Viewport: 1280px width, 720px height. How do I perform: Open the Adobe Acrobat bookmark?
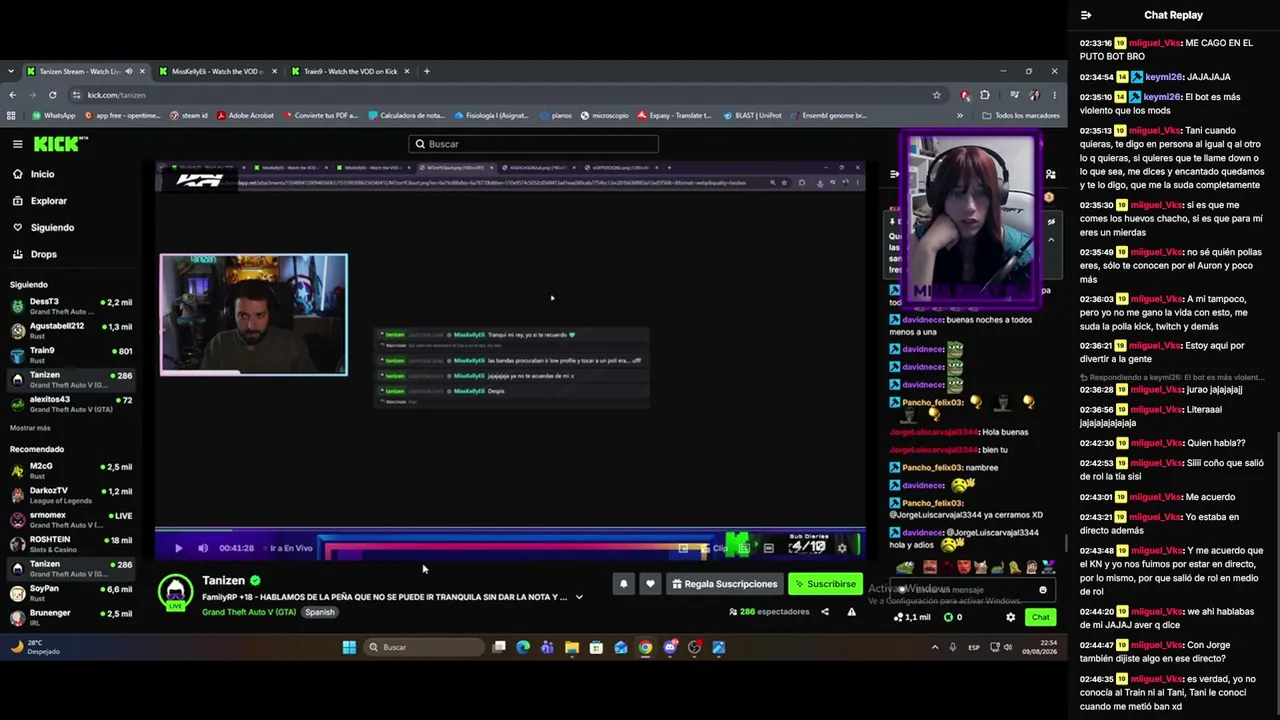coord(244,116)
